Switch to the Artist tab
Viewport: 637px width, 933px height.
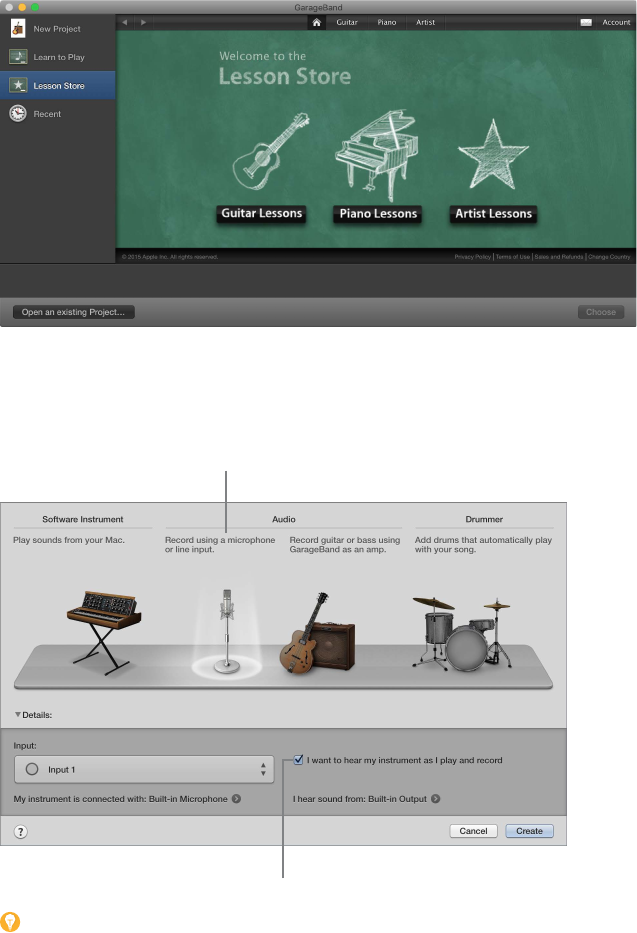[425, 22]
